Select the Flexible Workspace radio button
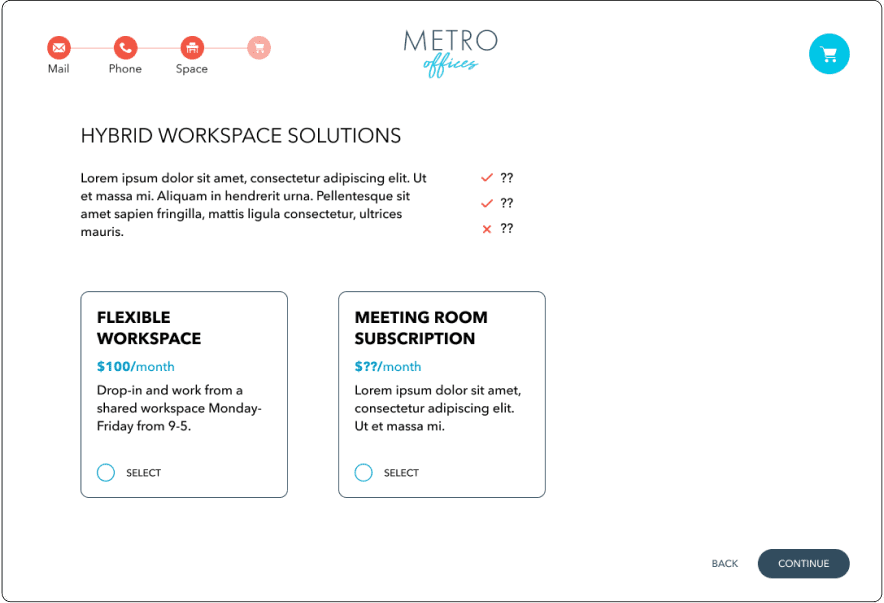884x603 pixels. (x=106, y=472)
